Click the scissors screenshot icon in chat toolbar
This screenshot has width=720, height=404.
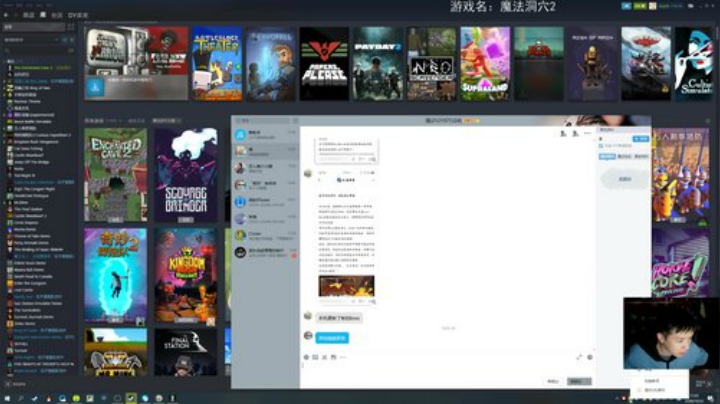tap(324, 357)
